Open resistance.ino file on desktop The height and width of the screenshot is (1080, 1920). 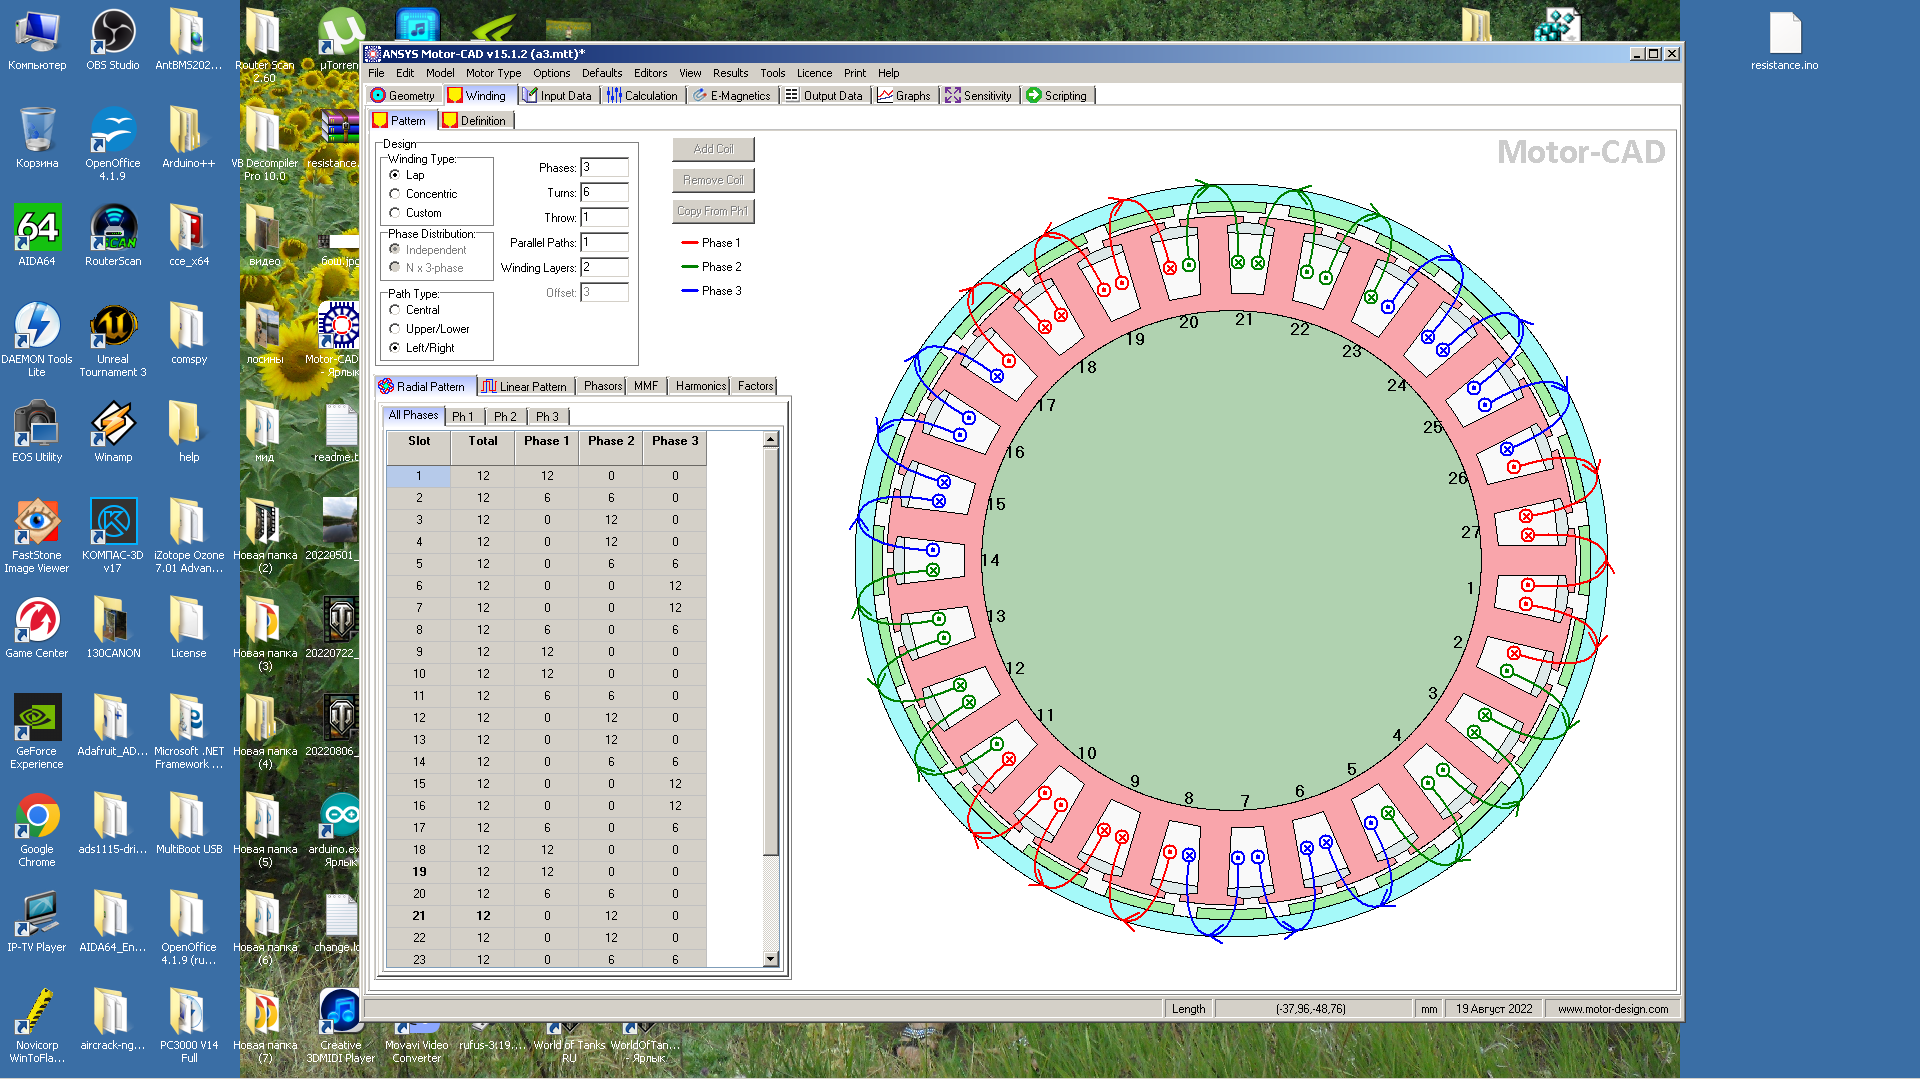point(1785,42)
